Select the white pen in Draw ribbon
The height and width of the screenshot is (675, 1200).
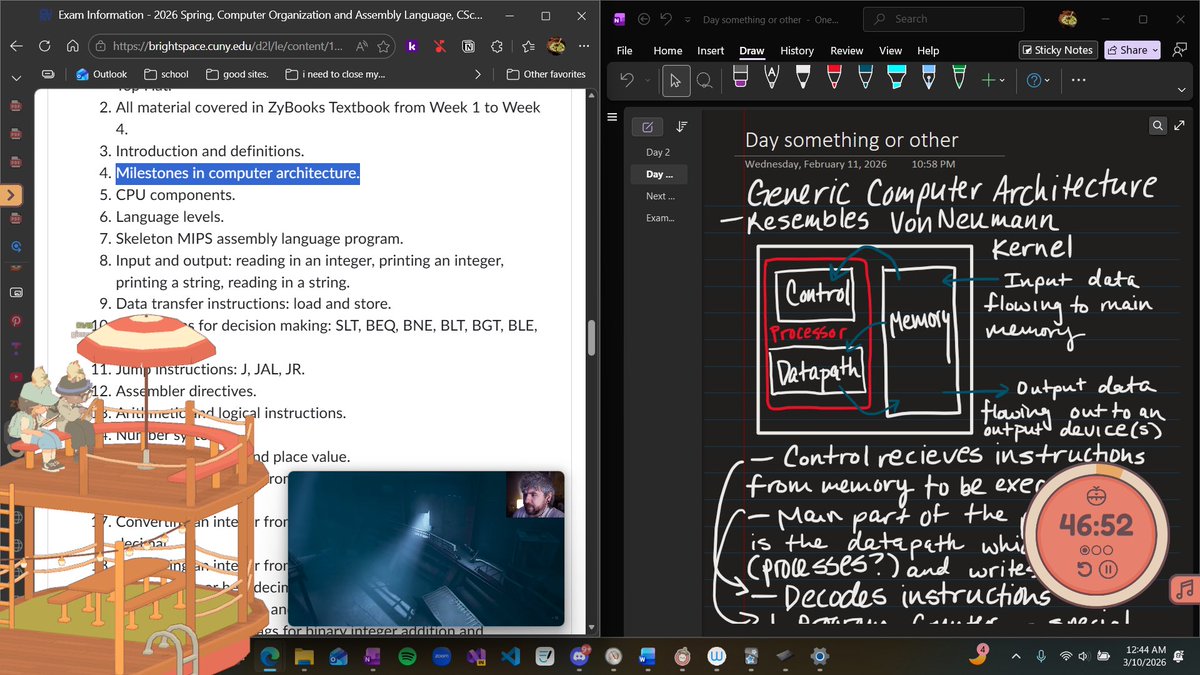pos(802,79)
